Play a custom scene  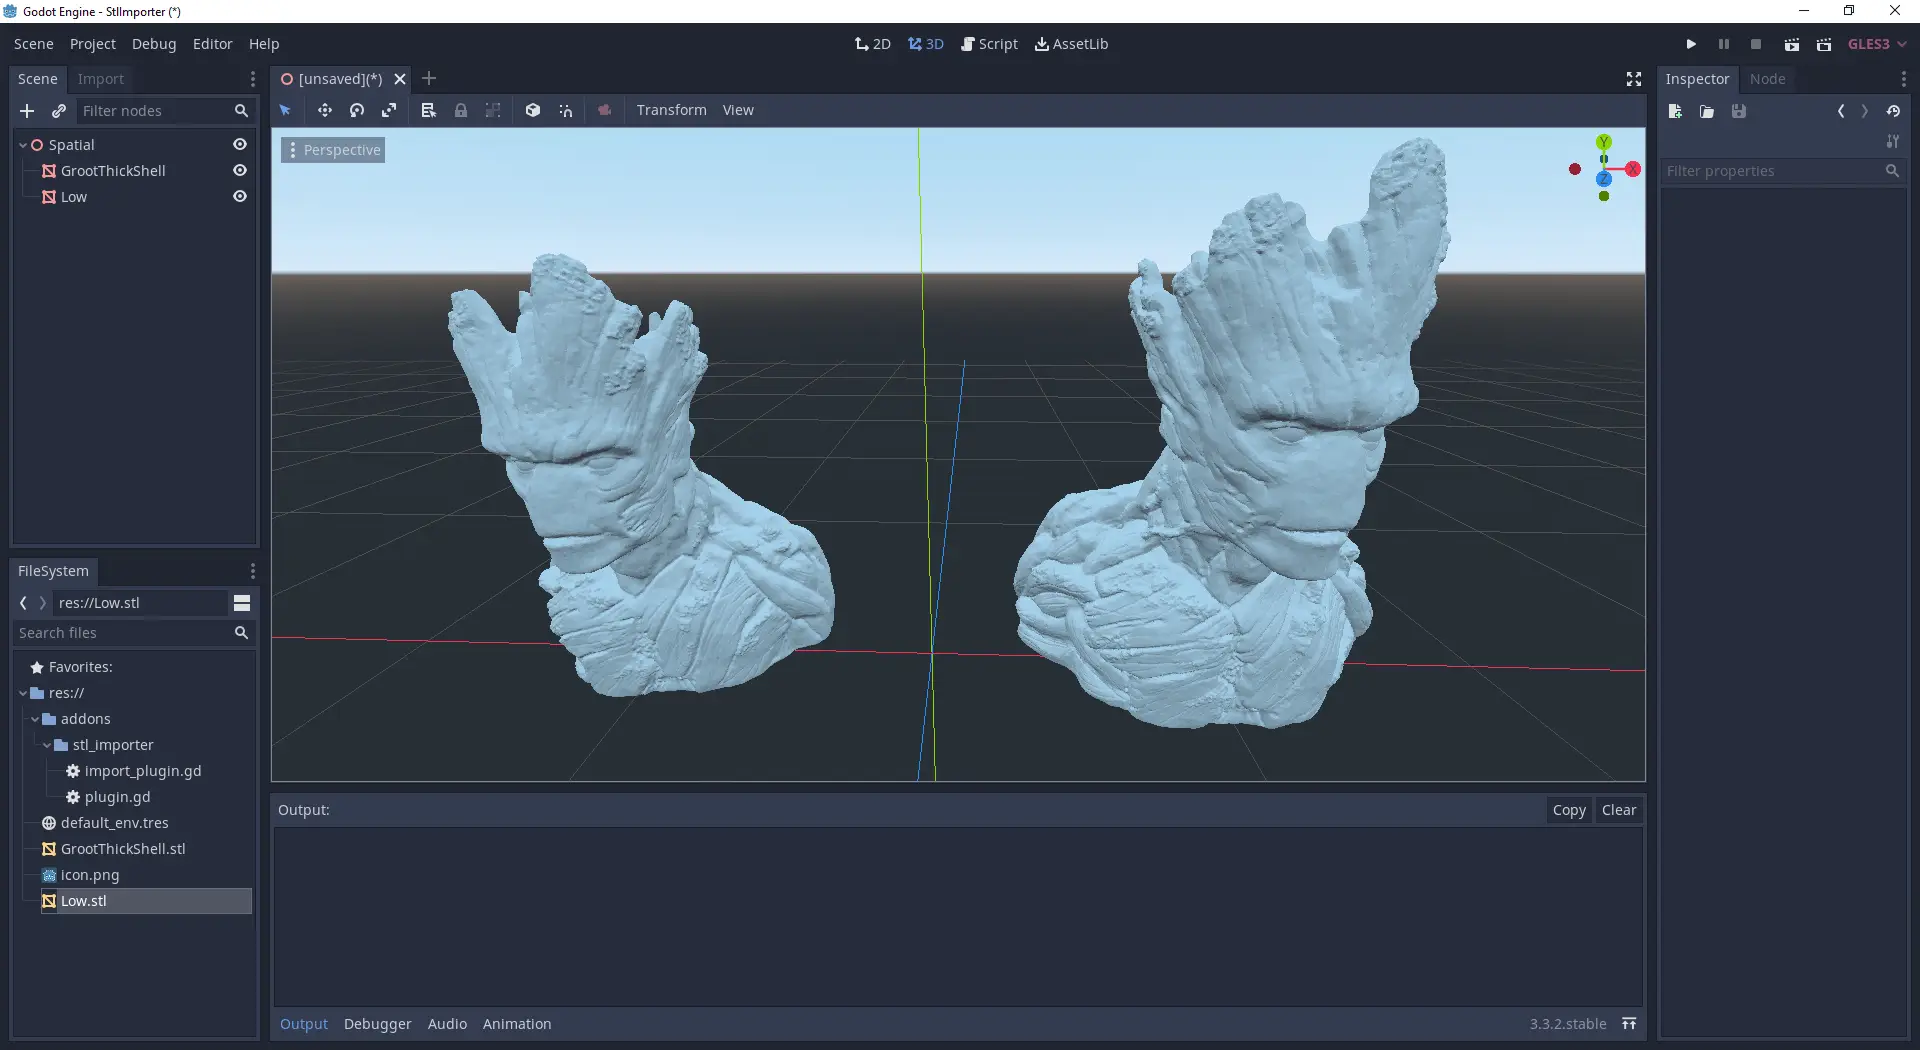pos(1824,44)
